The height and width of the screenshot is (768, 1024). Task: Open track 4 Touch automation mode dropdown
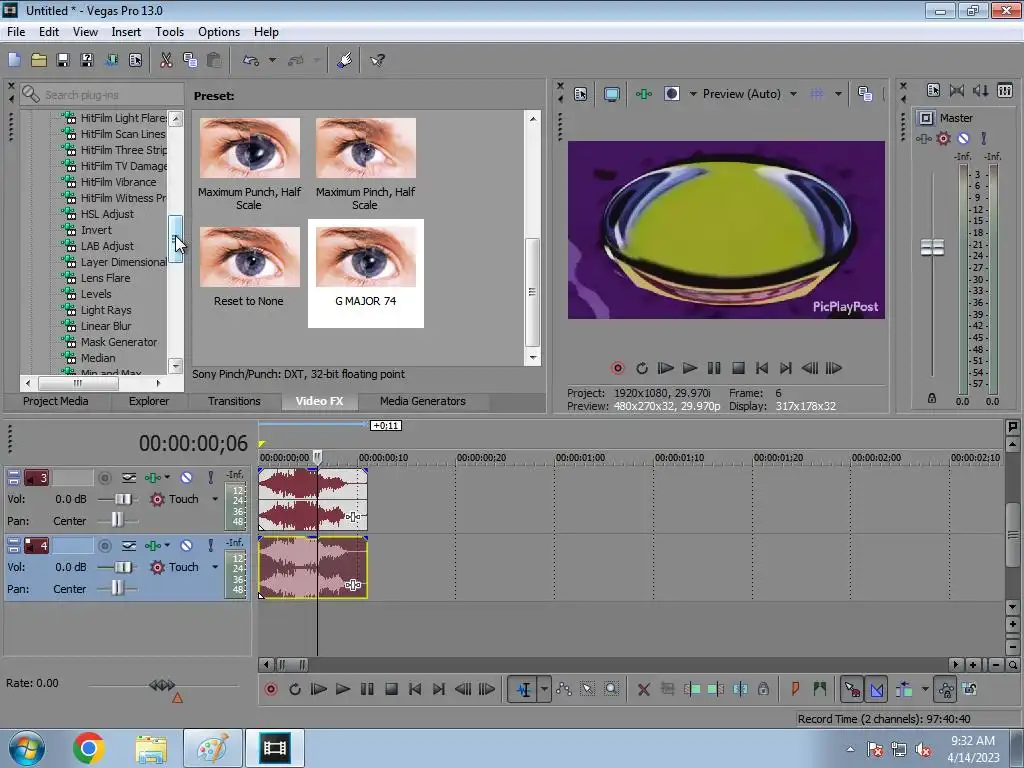[215, 567]
